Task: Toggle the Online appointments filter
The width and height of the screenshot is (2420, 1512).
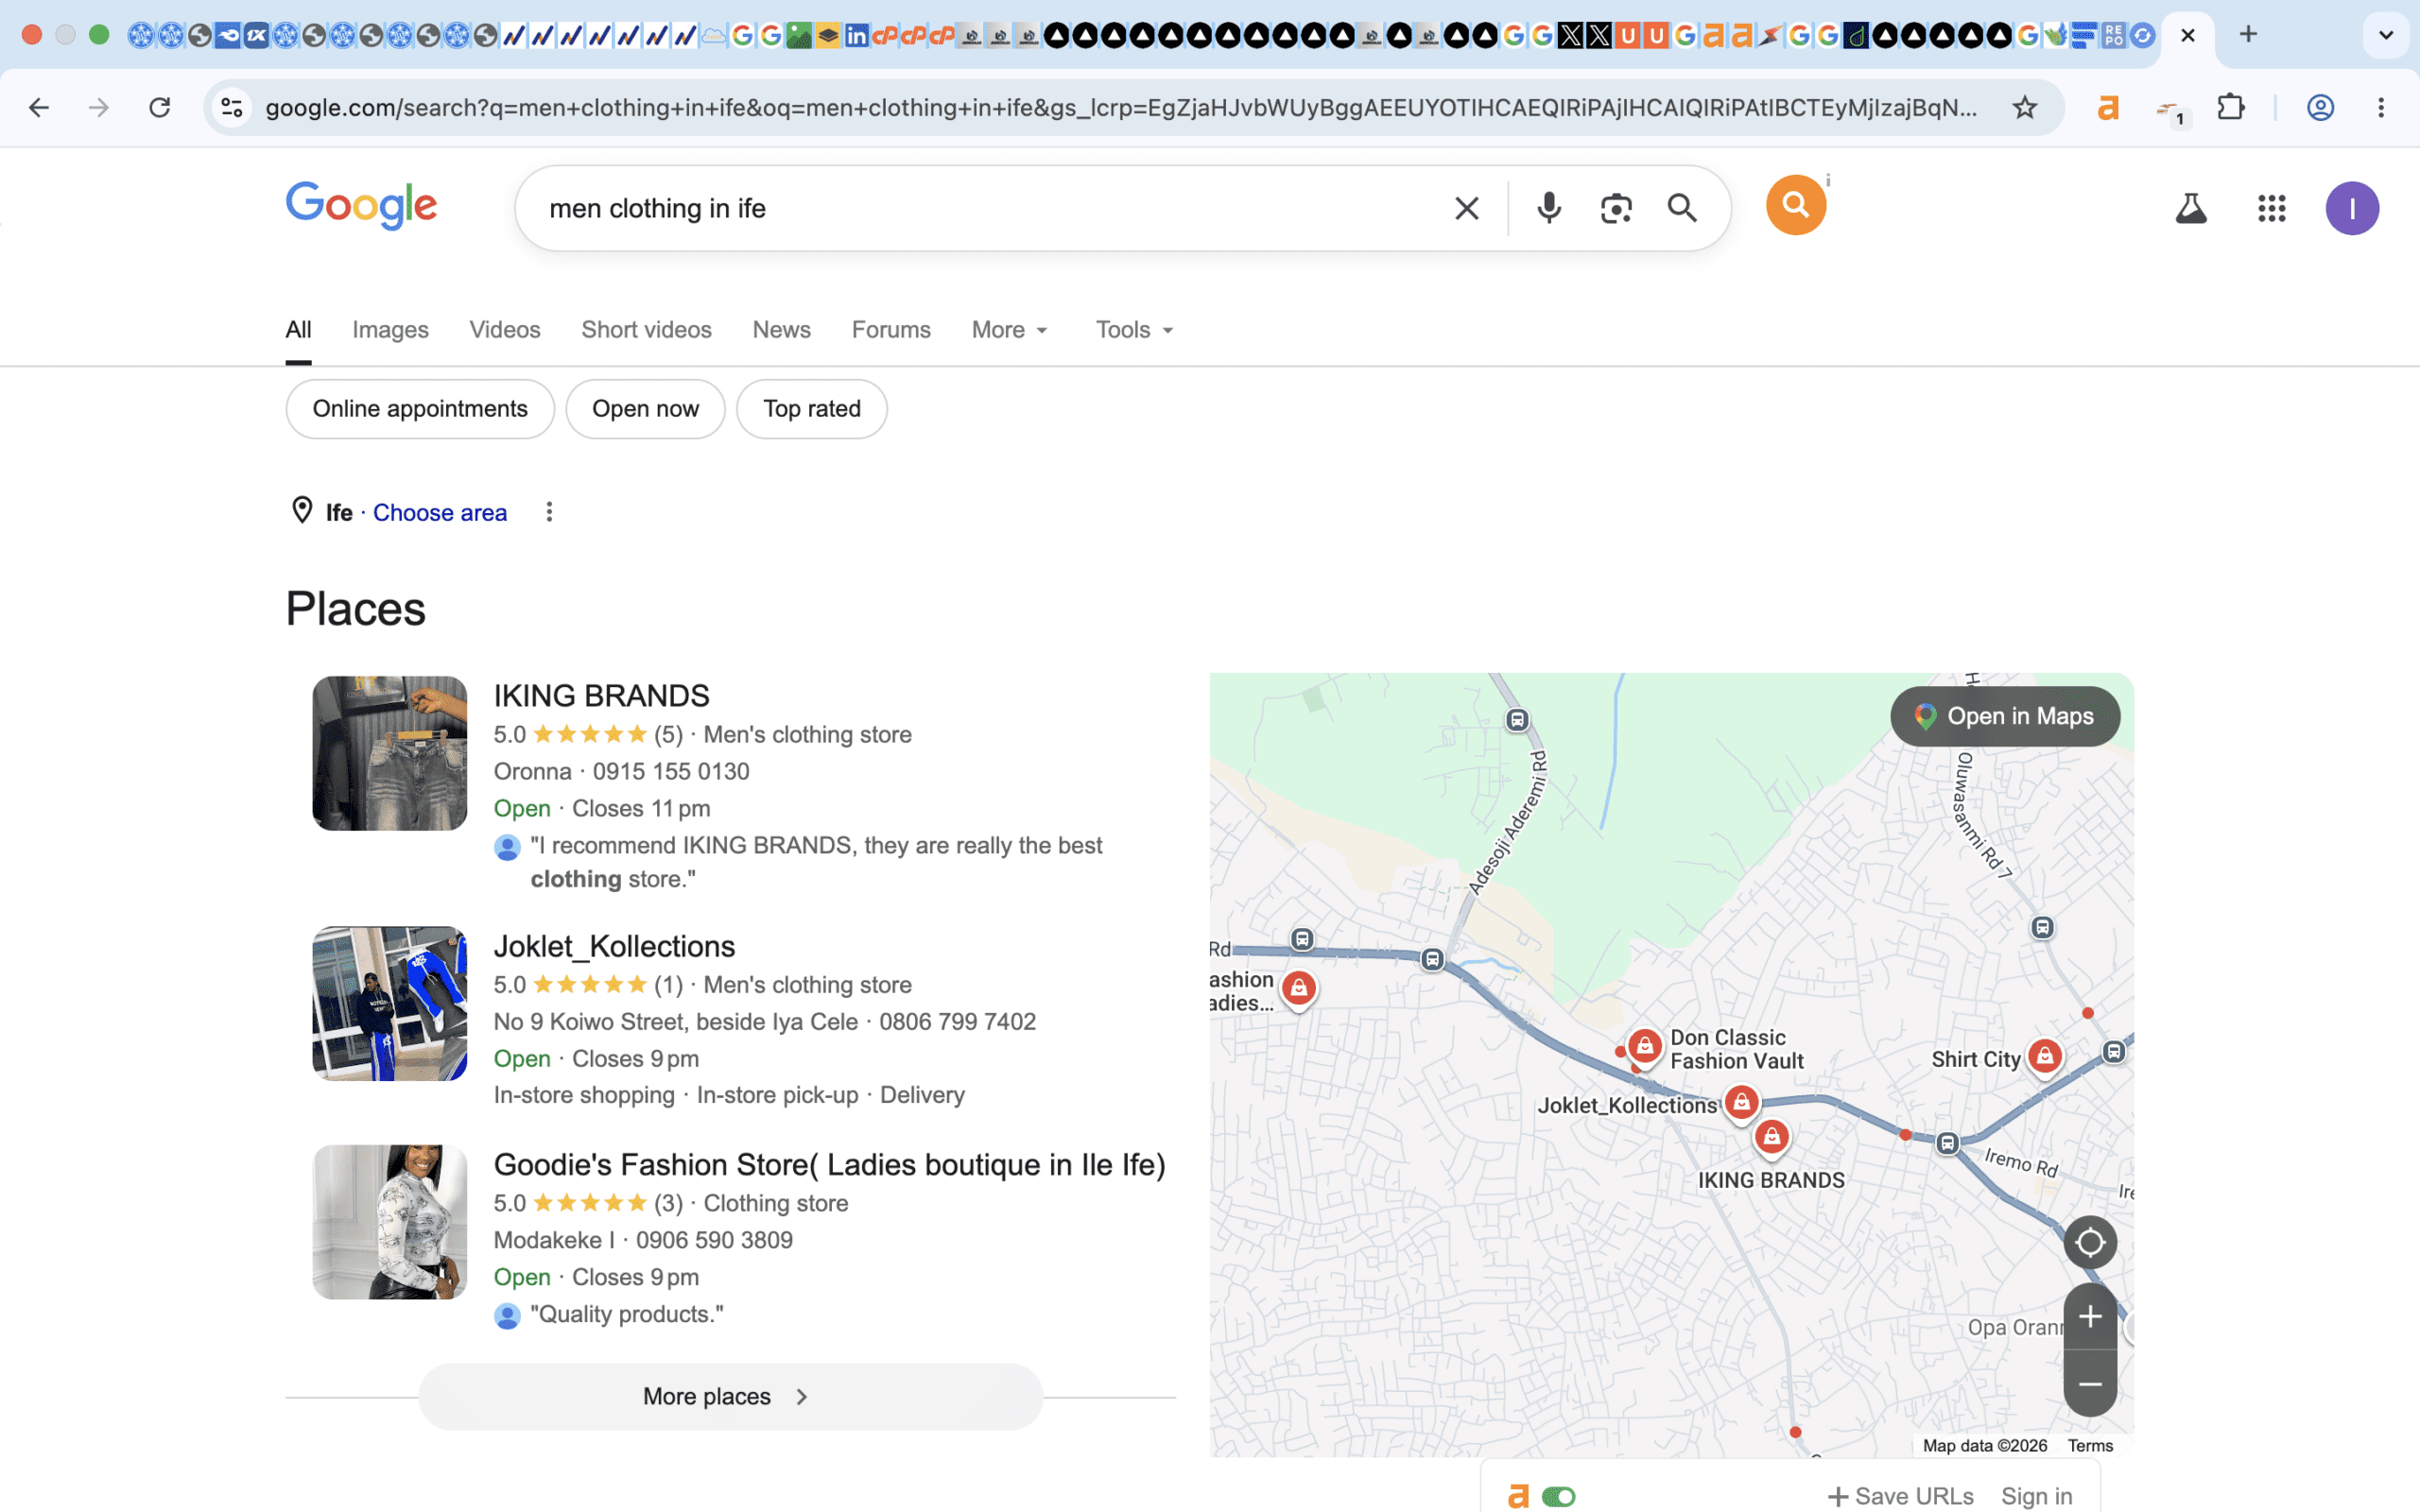Action: [420, 409]
